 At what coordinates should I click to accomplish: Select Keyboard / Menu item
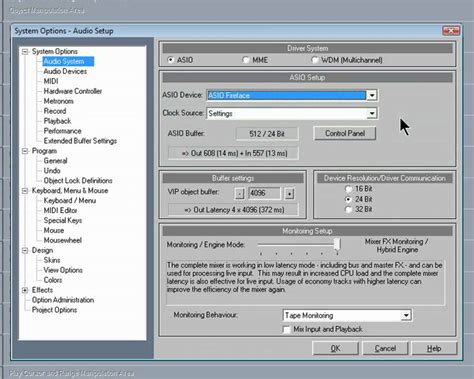click(x=70, y=201)
